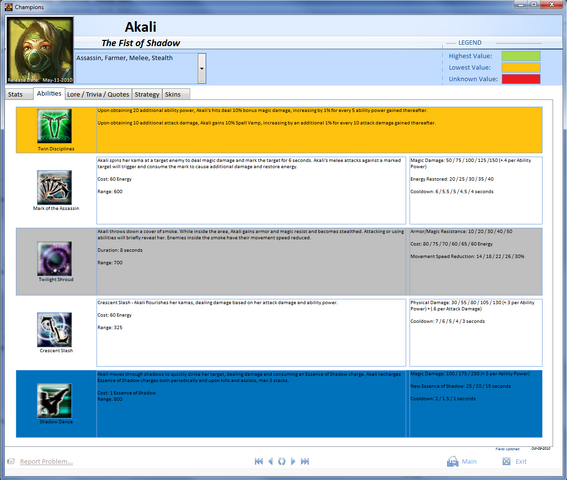Click the Champions window title icon
Image resolution: width=567 pixels, height=480 pixels.
pos(9,7)
